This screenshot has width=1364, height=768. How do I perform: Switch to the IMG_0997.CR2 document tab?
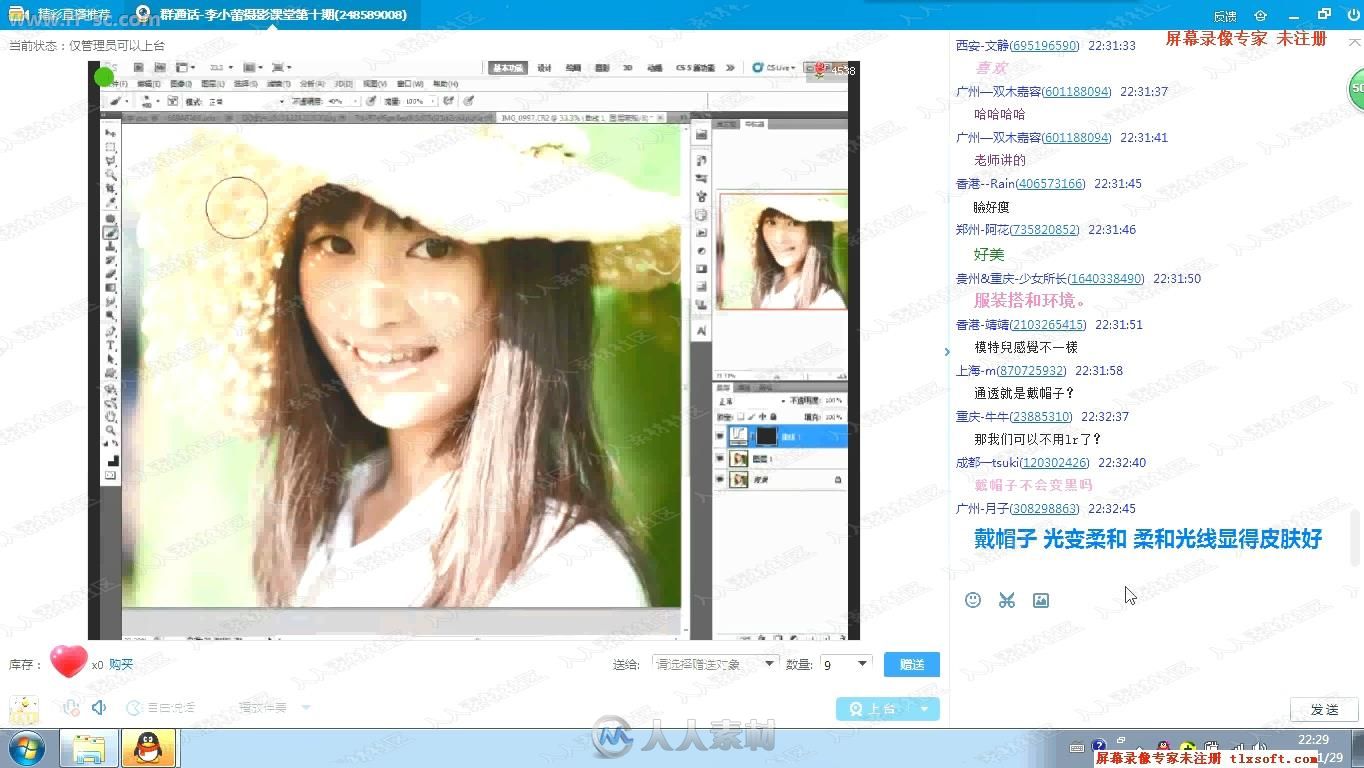coord(582,118)
